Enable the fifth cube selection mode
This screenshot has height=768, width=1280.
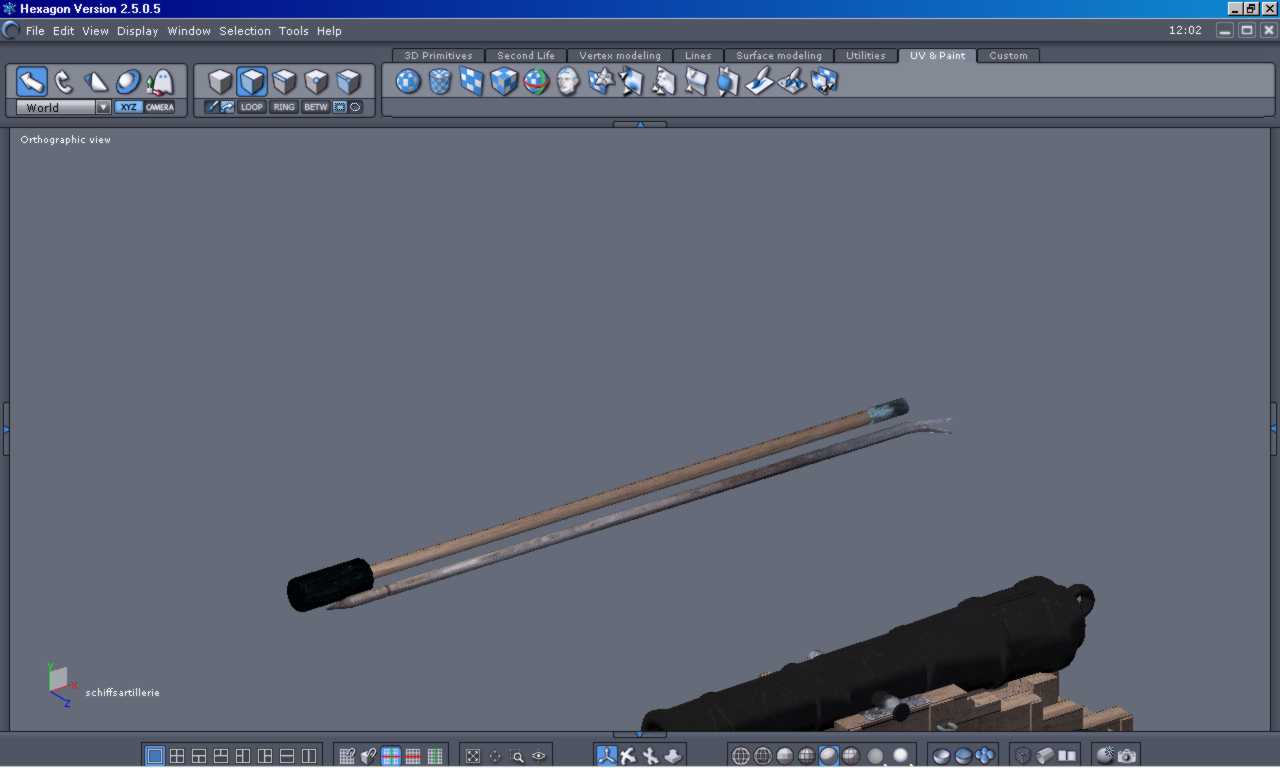(x=348, y=81)
